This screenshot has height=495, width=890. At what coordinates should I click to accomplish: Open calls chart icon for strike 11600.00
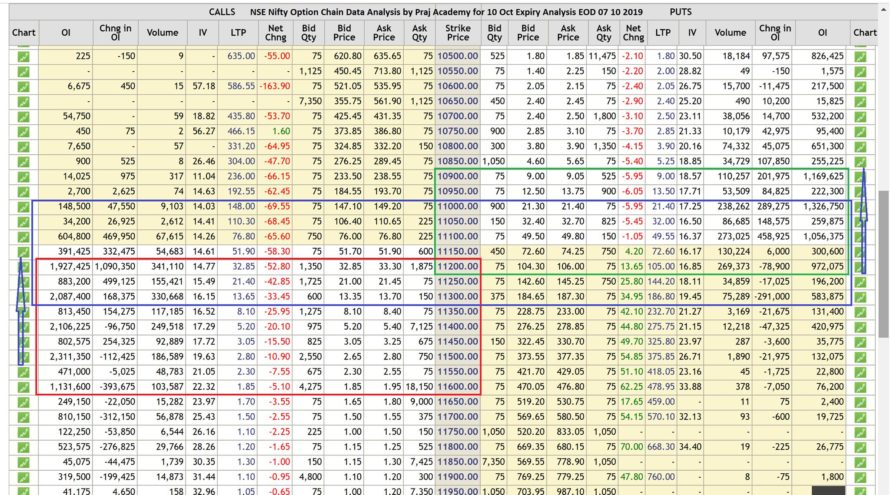click(x=23, y=388)
